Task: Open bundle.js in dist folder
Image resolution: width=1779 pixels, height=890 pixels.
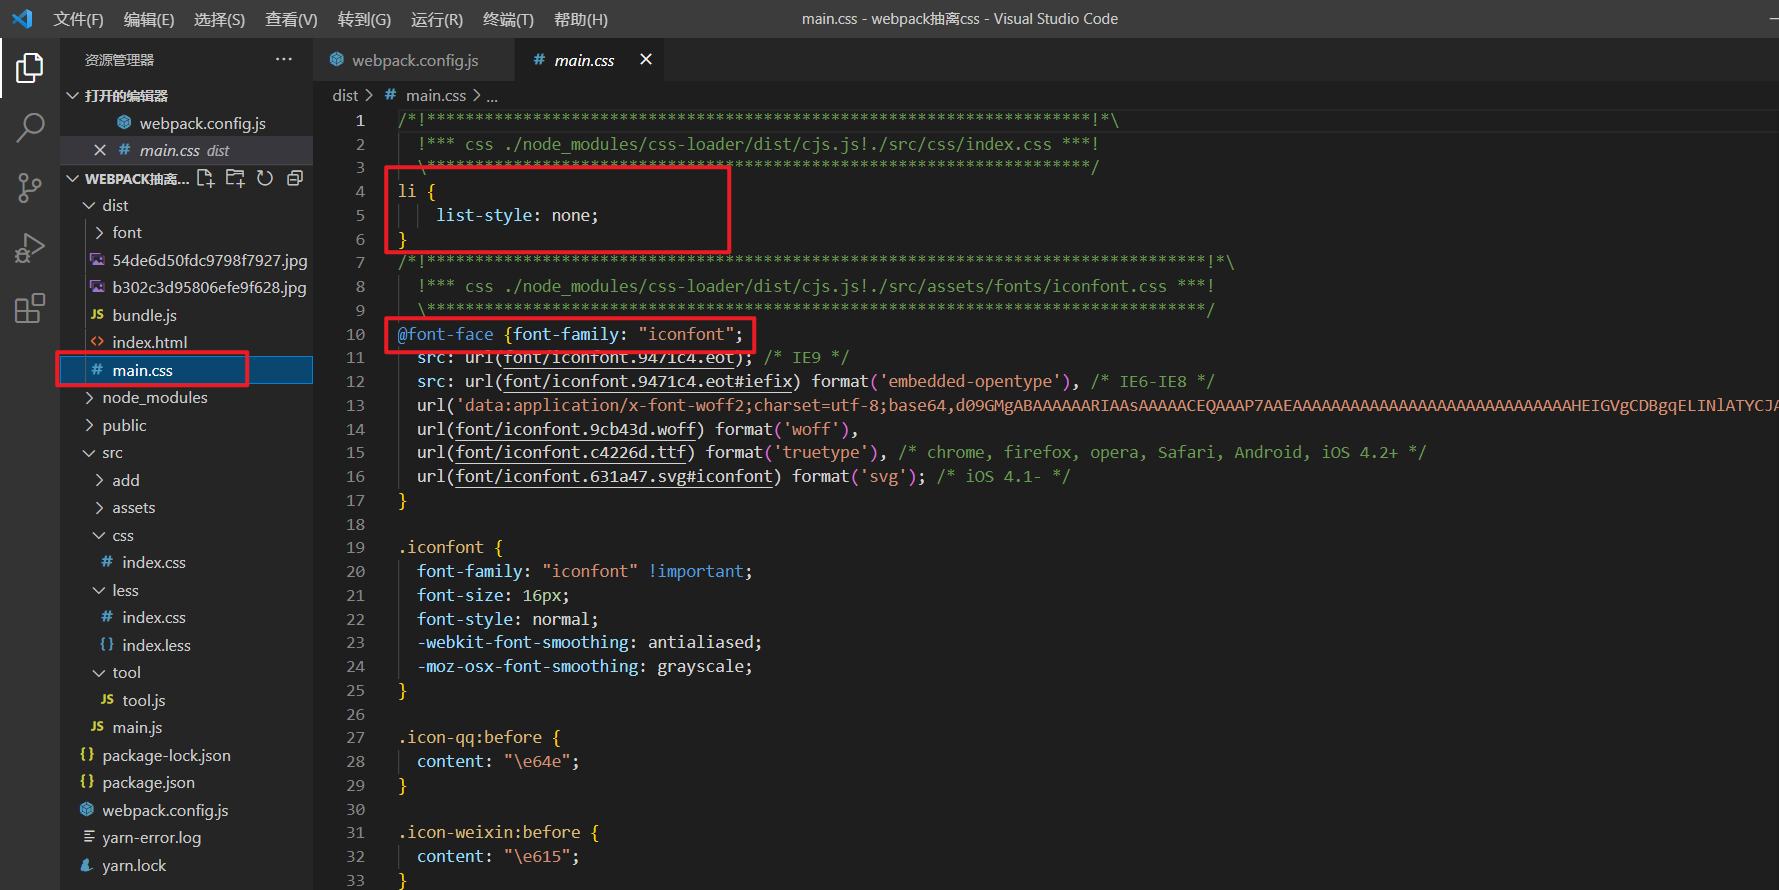Action: pyautogui.click(x=186, y=315)
